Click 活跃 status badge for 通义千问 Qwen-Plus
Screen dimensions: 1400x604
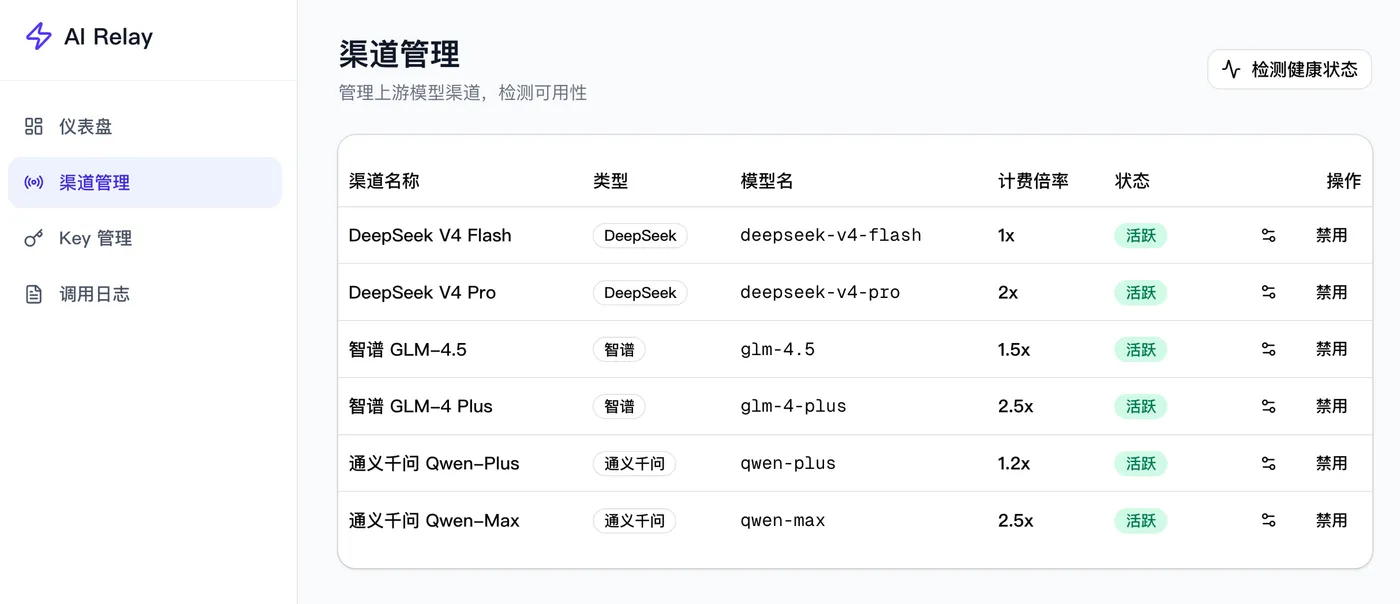click(x=1141, y=463)
